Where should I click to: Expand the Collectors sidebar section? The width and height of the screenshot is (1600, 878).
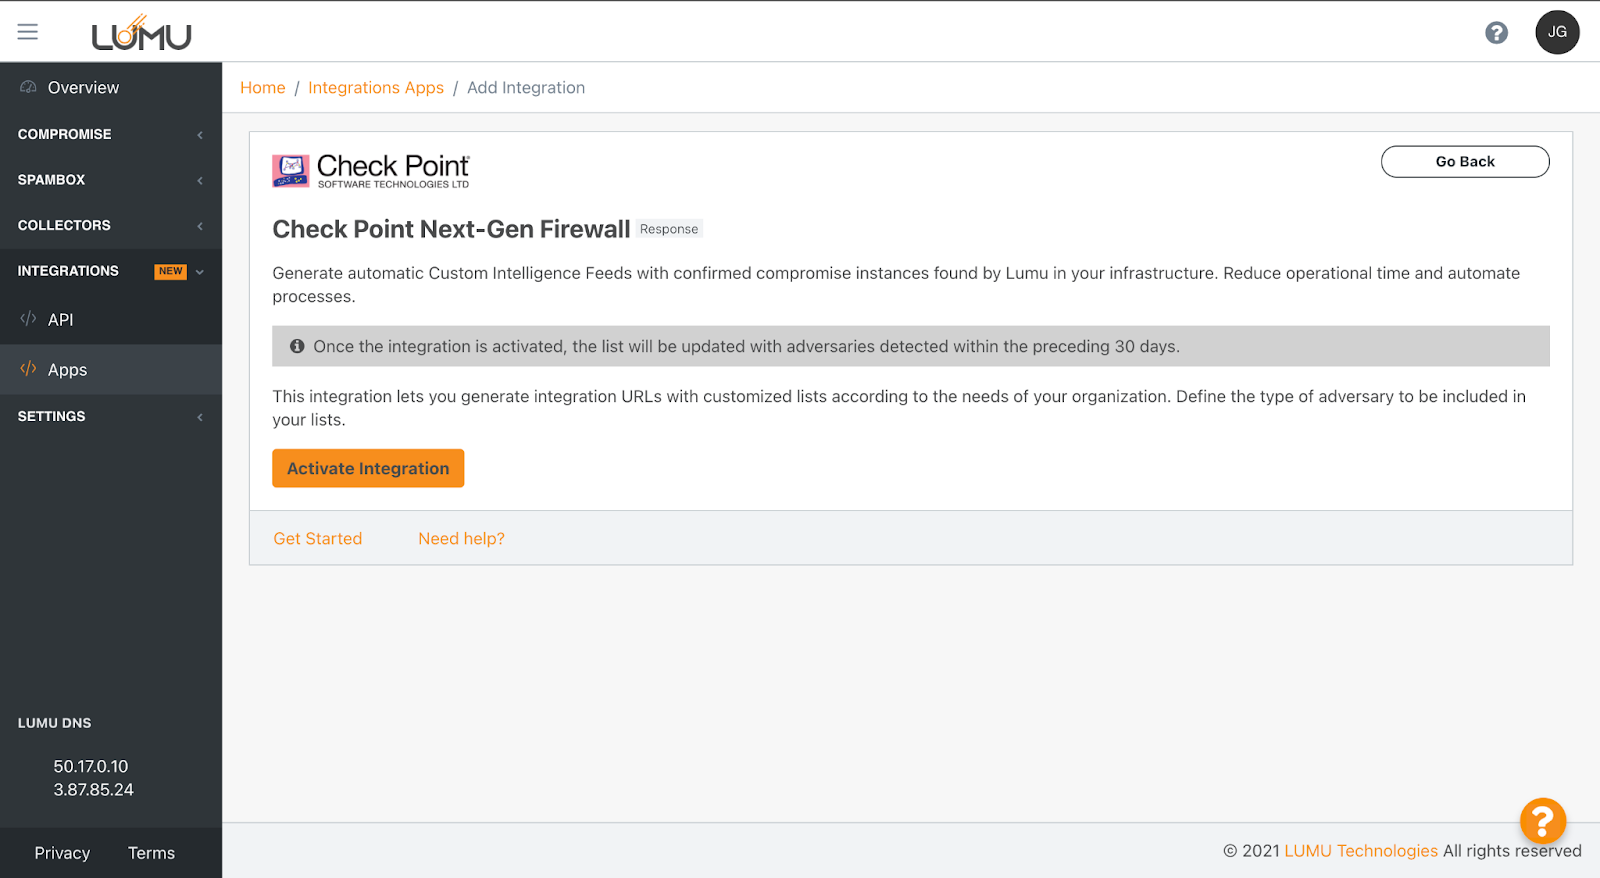(x=110, y=226)
